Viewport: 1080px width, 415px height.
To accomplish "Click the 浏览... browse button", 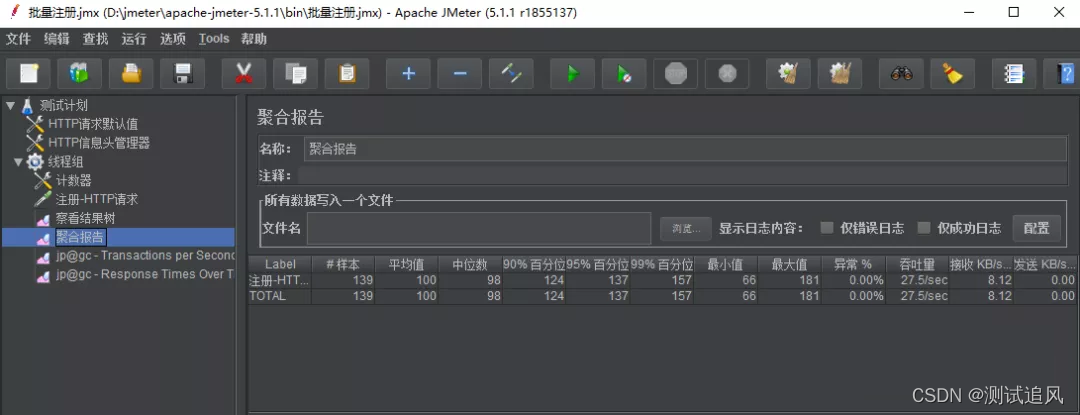I will pyautogui.click(x=686, y=228).
